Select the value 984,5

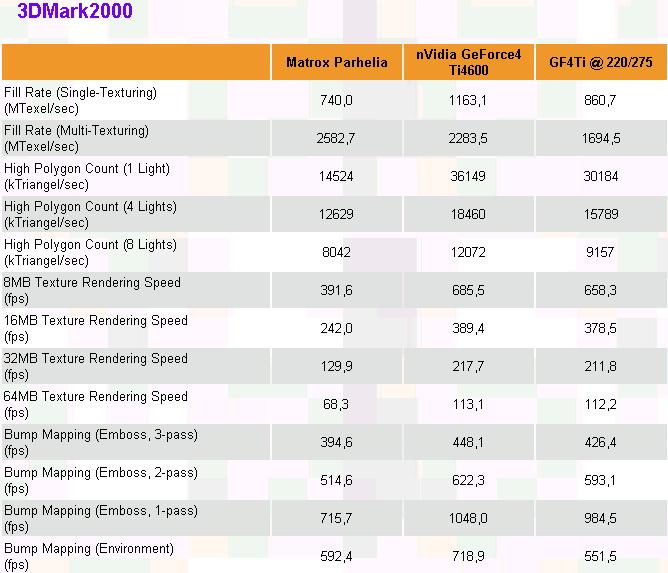coord(600,518)
